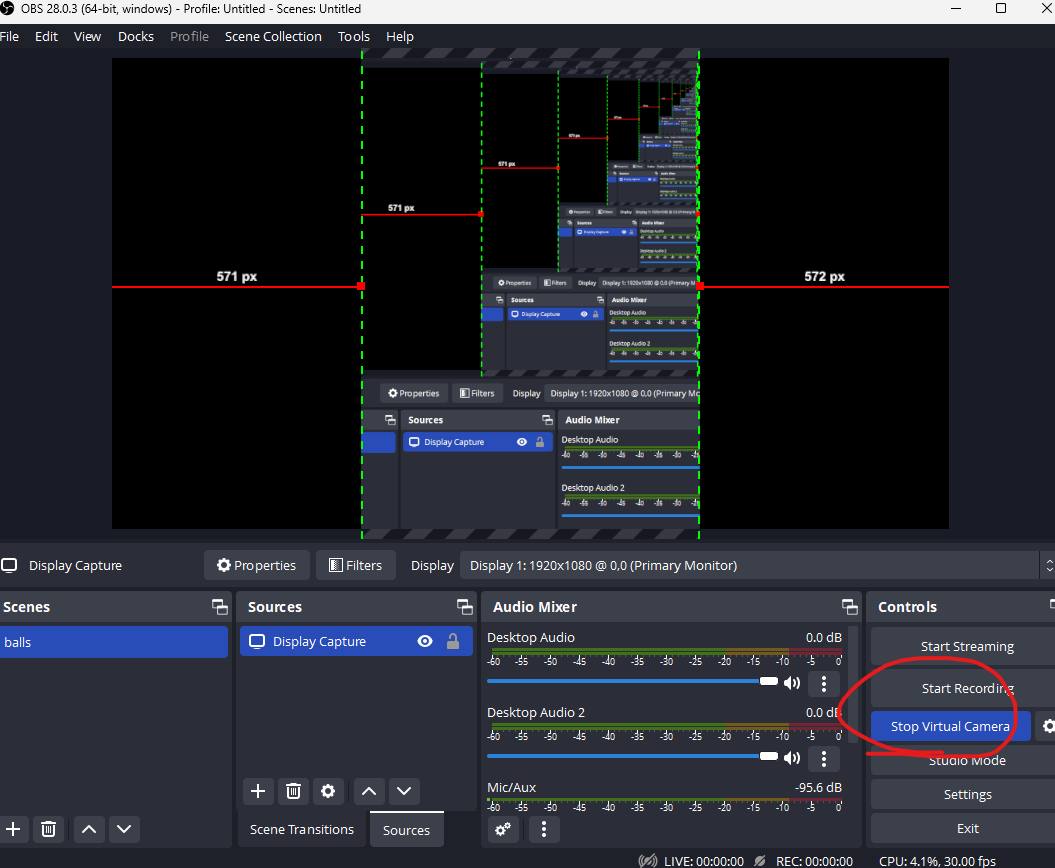Click the Audio Mixer vertical scrollbar
1055x868 pixels.
(853, 684)
